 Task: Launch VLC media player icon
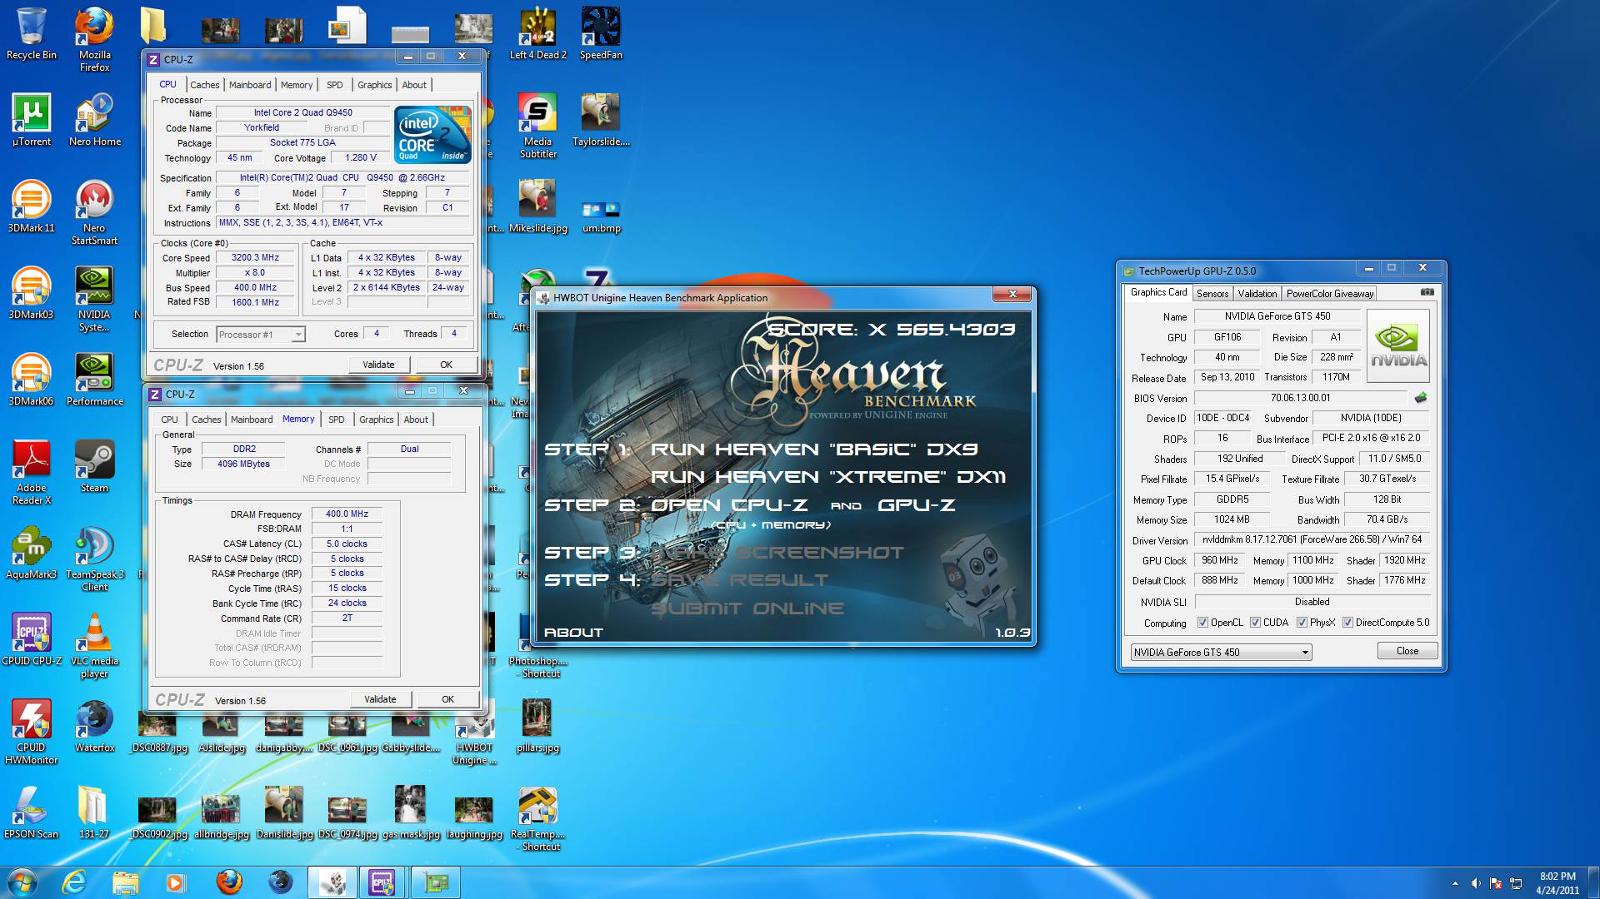(94, 646)
